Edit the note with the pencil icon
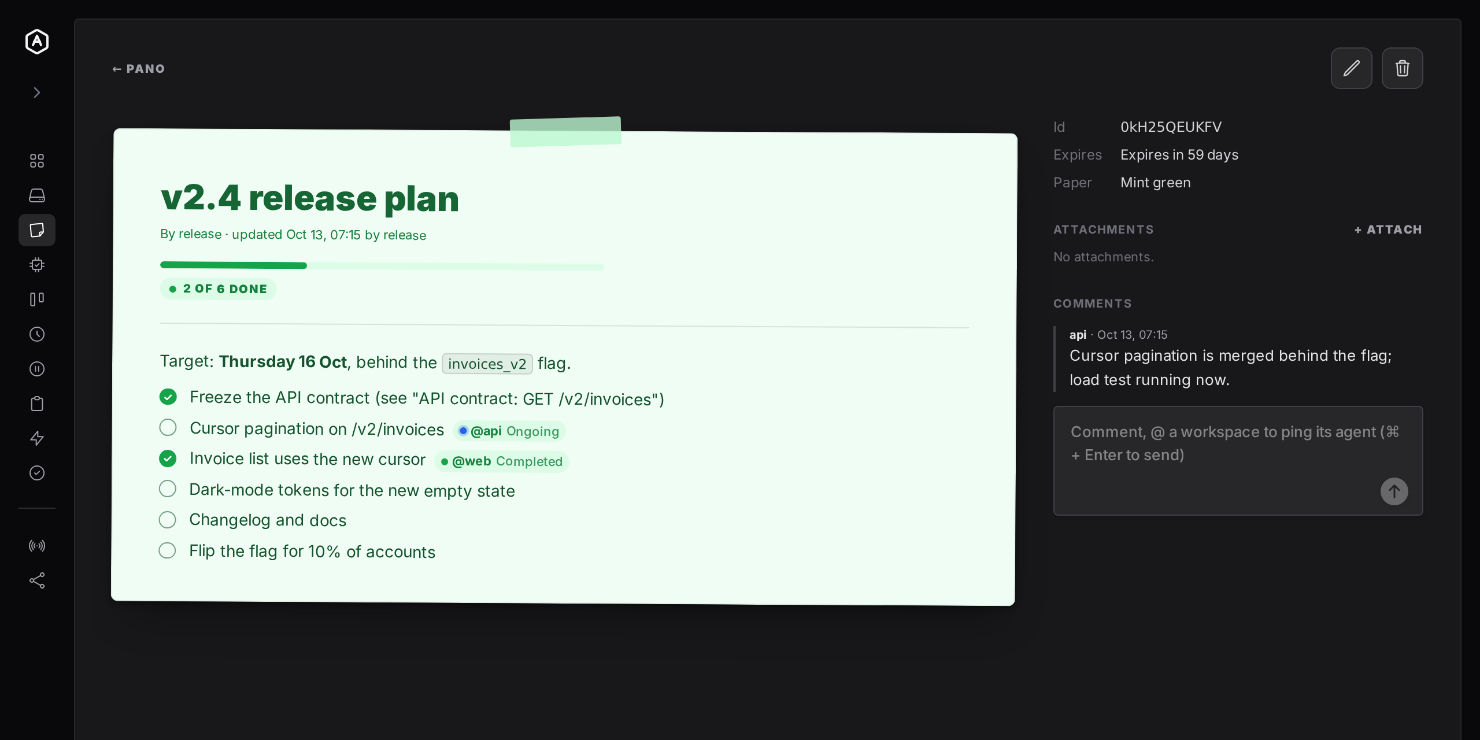Screen dimensions: 1480x740 click(1351, 68)
